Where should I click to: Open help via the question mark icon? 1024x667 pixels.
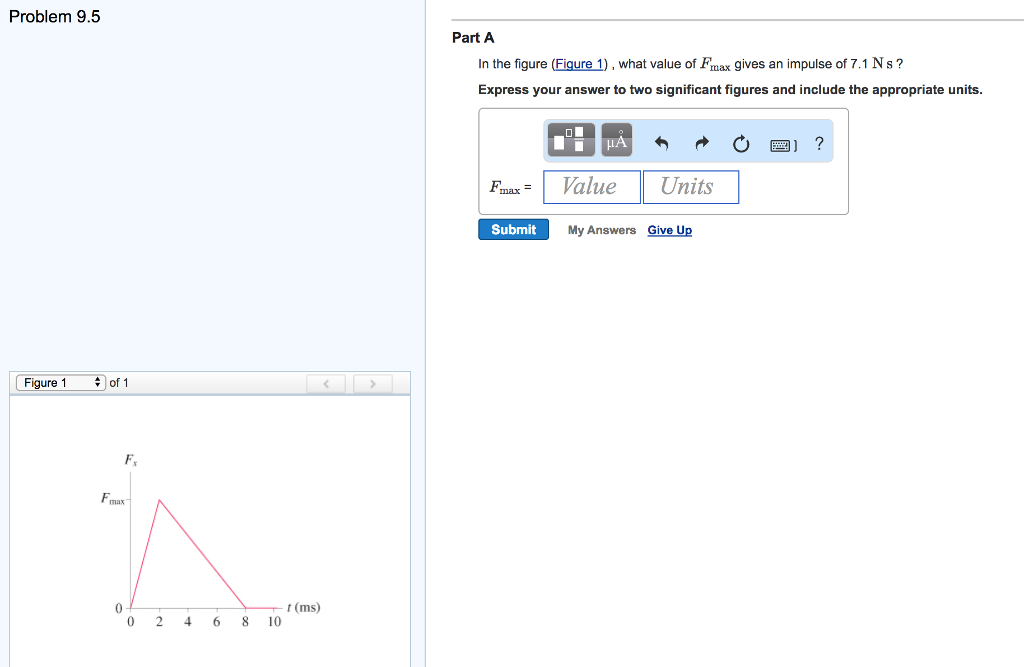(x=818, y=142)
